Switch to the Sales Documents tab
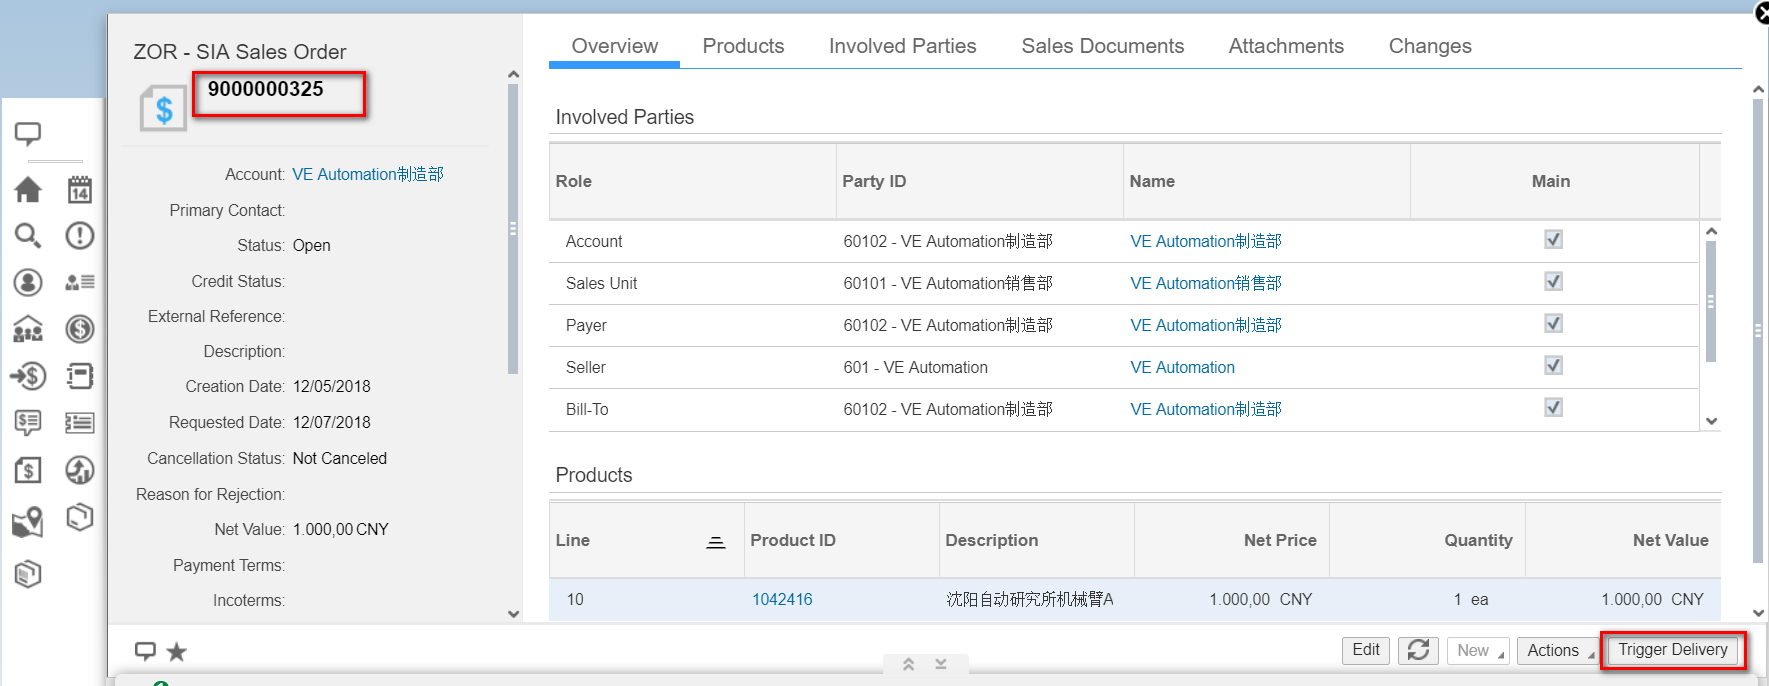Screen dimensions: 1769x686 click(x=1102, y=46)
